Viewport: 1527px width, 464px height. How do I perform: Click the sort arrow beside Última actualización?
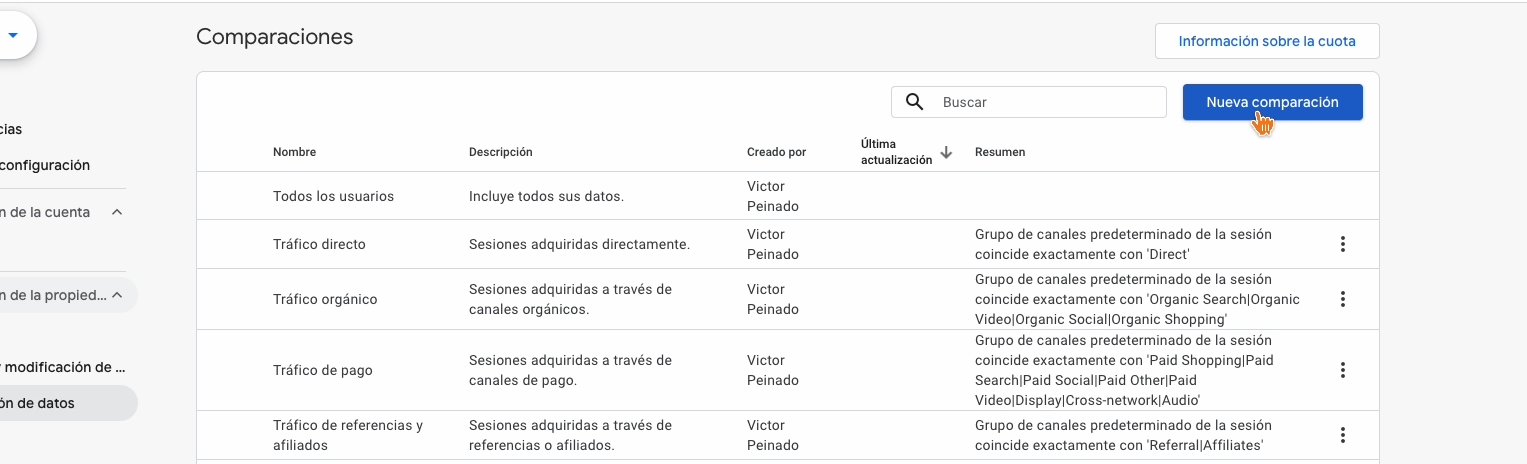[x=946, y=152]
